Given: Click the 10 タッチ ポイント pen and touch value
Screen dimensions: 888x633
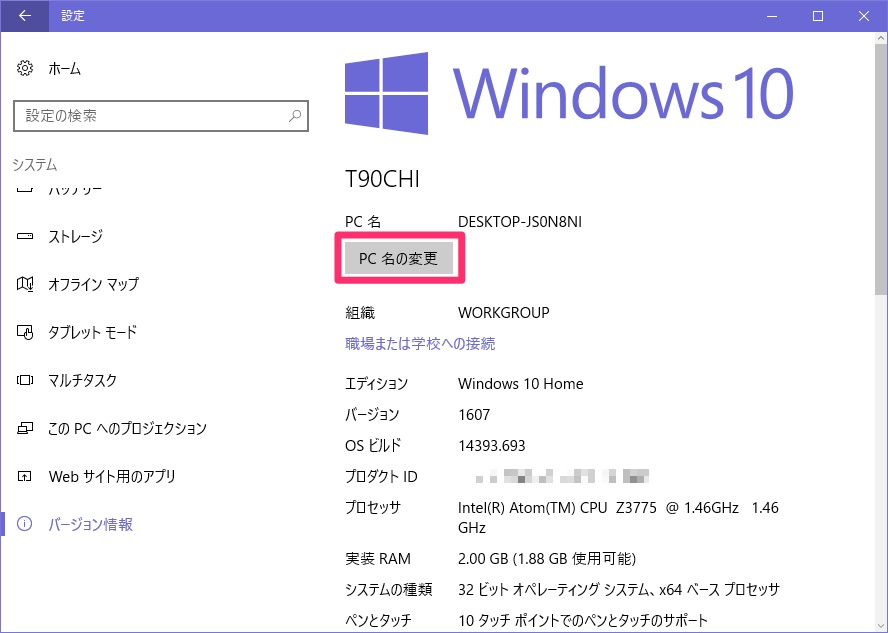Looking at the screenshot, I should click(x=583, y=621).
